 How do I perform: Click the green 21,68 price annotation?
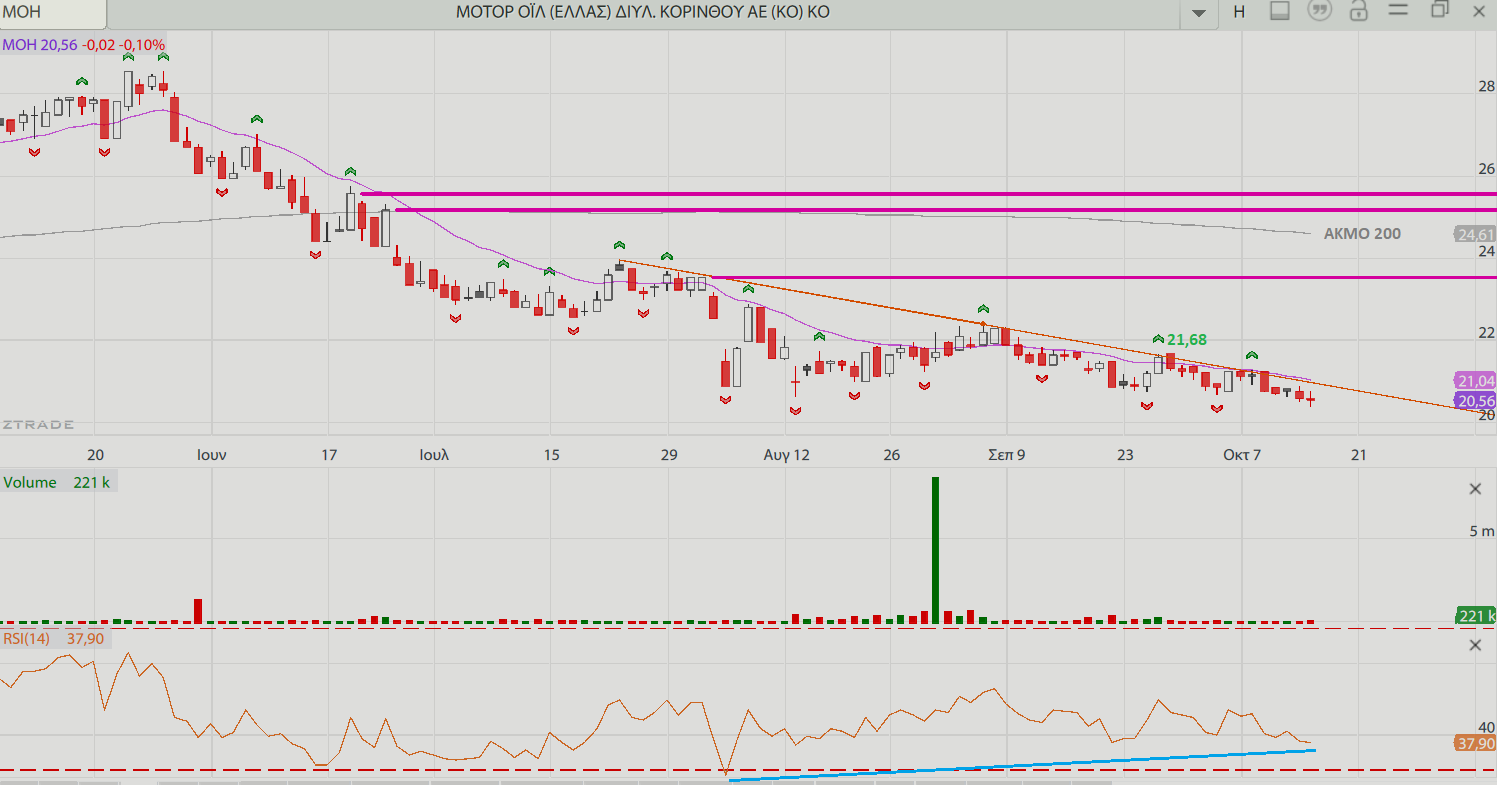tap(1187, 340)
